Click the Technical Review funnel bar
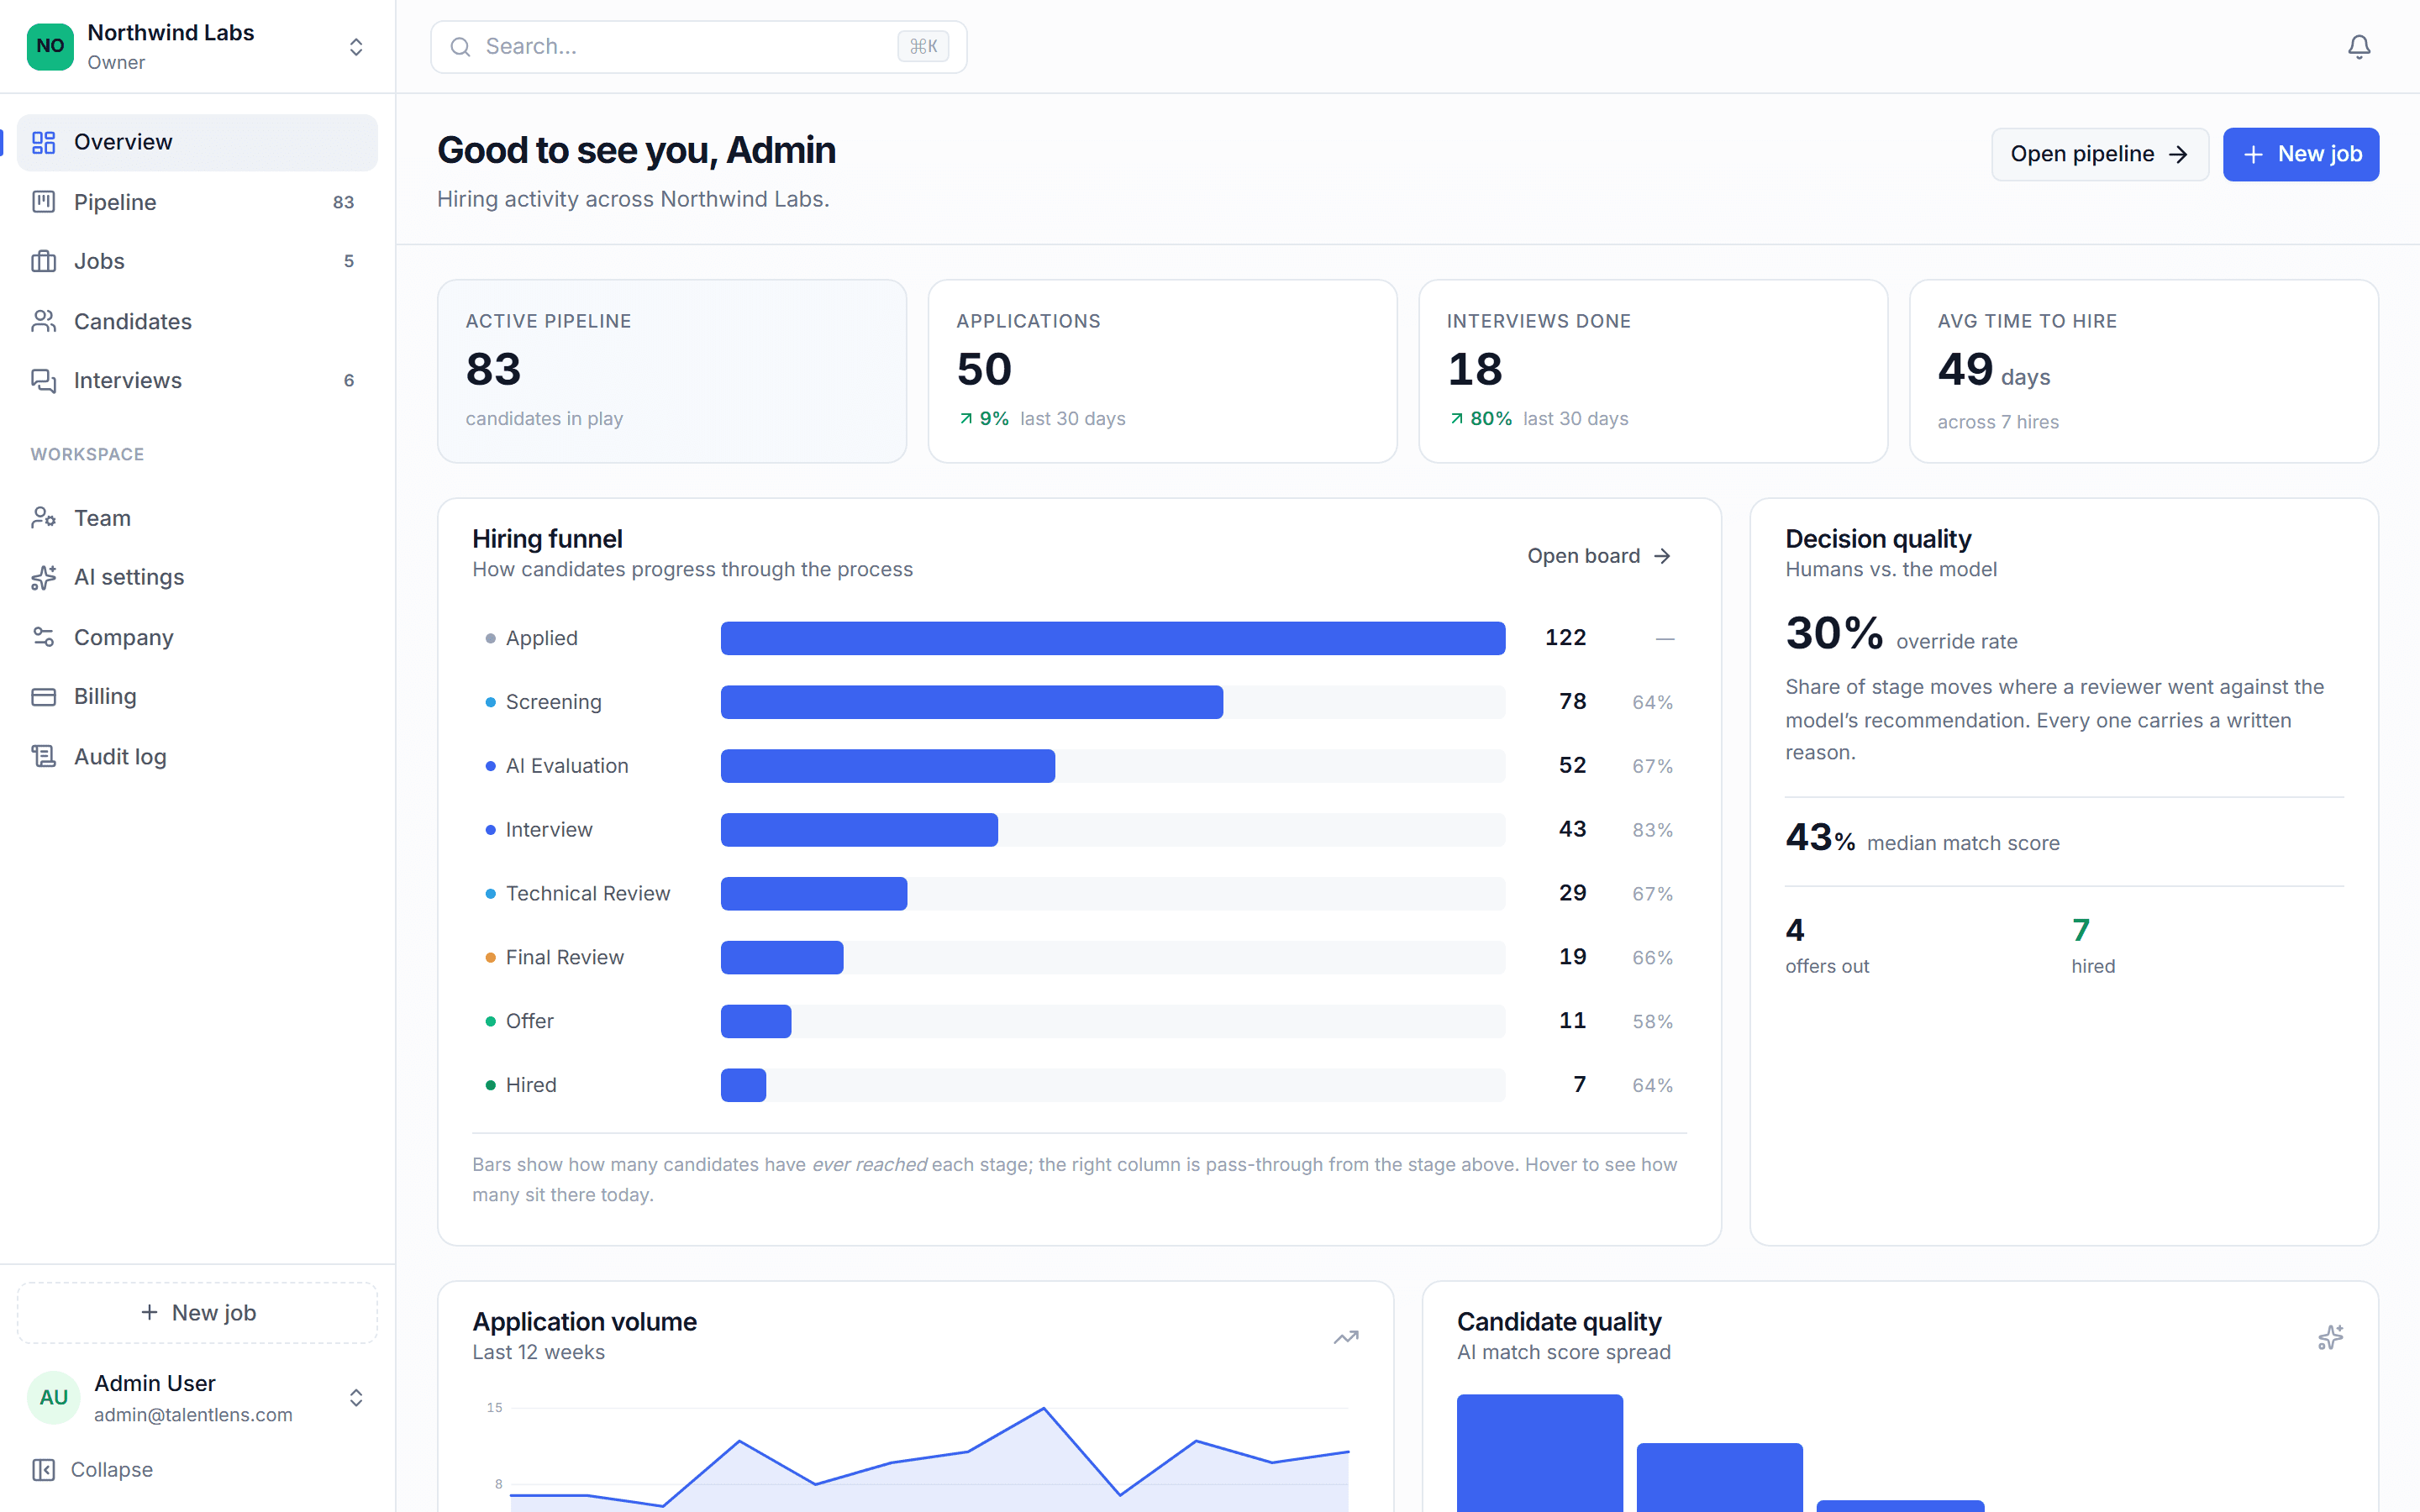Viewport: 2420px width, 1512px height. (x=813, y=893)
